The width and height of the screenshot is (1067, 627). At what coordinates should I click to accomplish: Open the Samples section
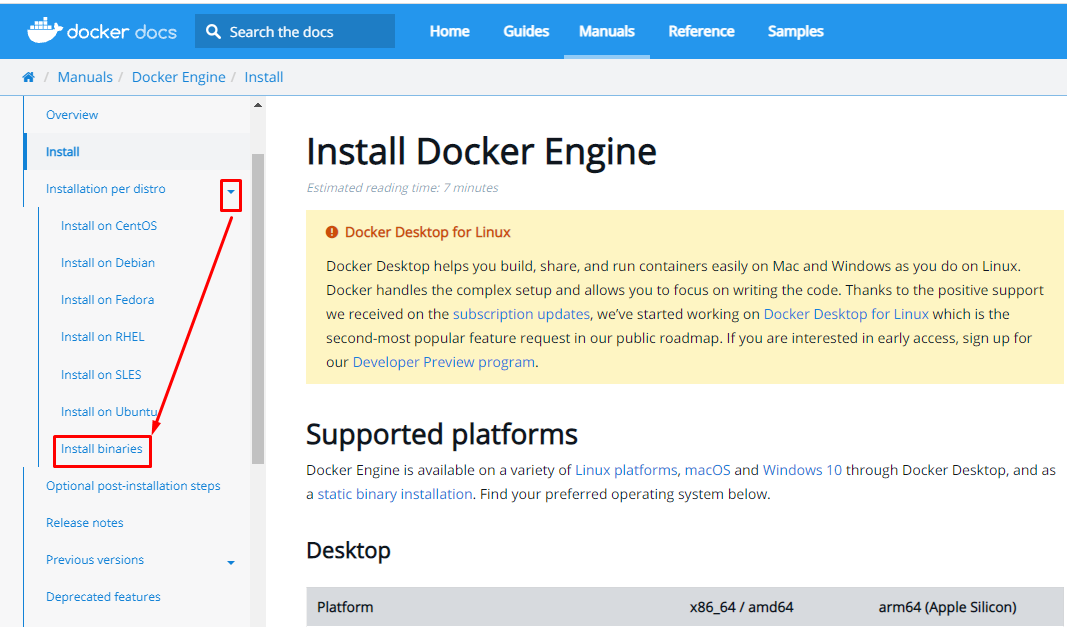click(x=795, y=31)
